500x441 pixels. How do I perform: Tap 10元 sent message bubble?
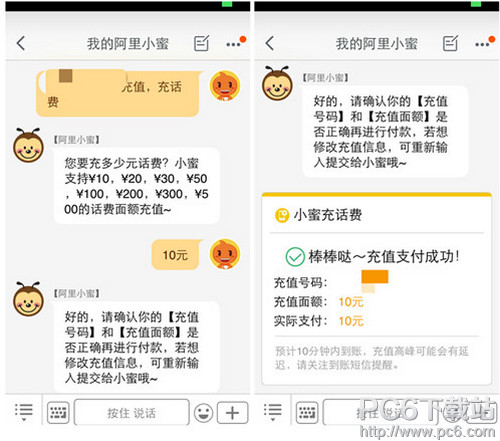click(176, 255)
